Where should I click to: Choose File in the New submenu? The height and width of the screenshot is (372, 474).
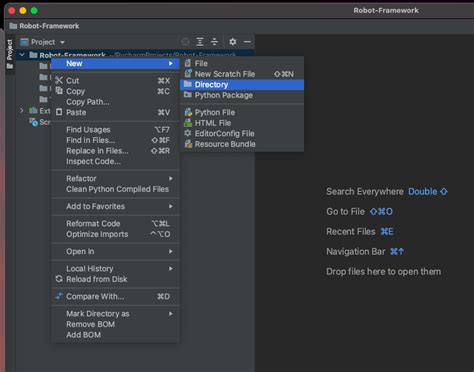click(242, 63)
